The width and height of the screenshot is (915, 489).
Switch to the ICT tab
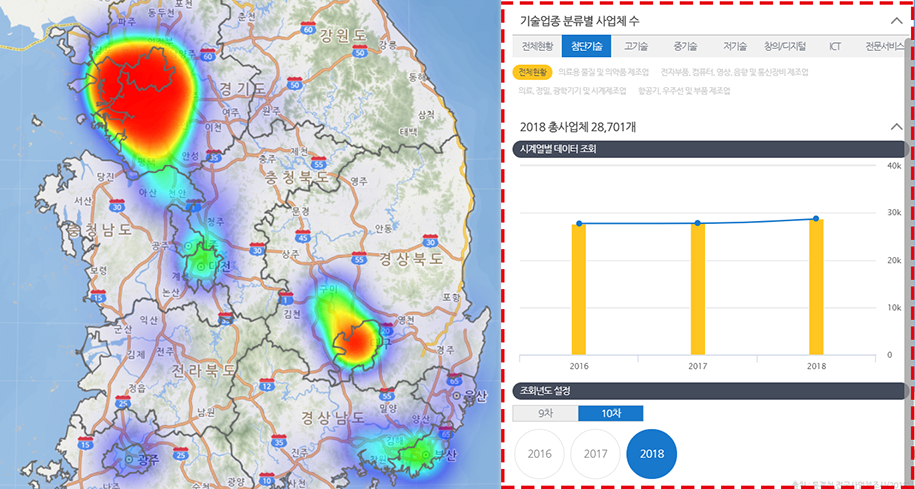834,46
